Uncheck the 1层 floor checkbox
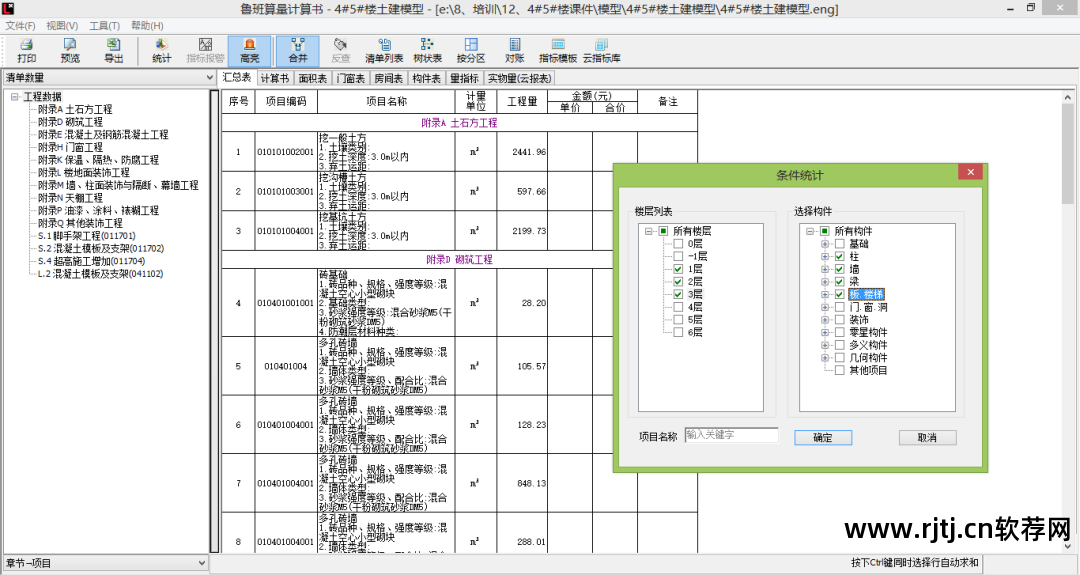The width and height of the screenshot is (1080, 575). point(678,269)
